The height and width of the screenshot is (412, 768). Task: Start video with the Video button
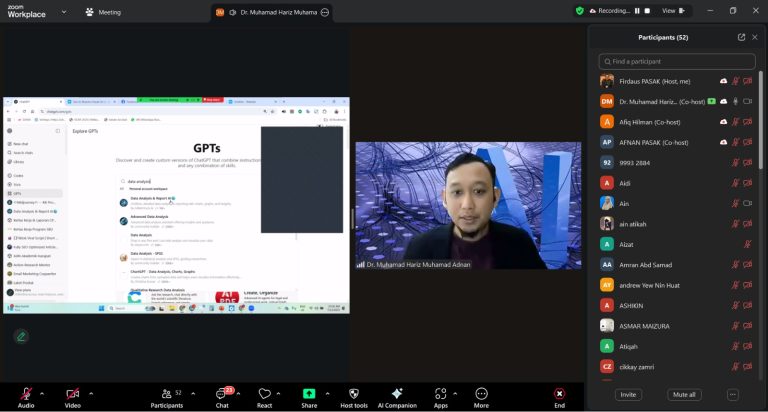click(x=72, y=394)
